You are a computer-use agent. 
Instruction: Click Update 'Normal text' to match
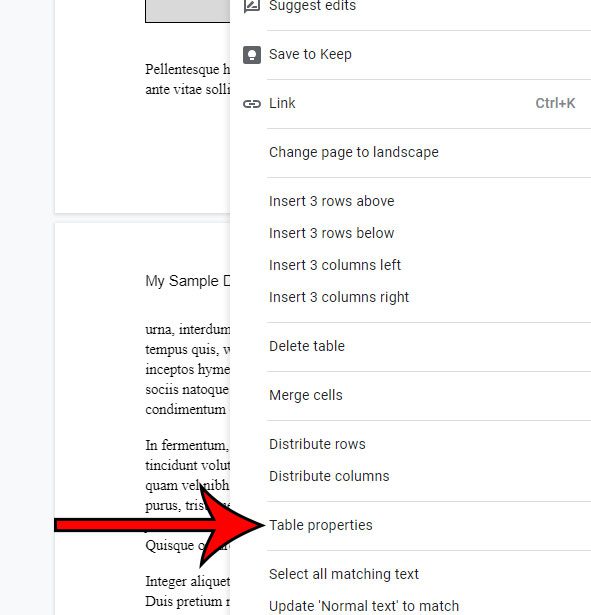tap(364, 606)
